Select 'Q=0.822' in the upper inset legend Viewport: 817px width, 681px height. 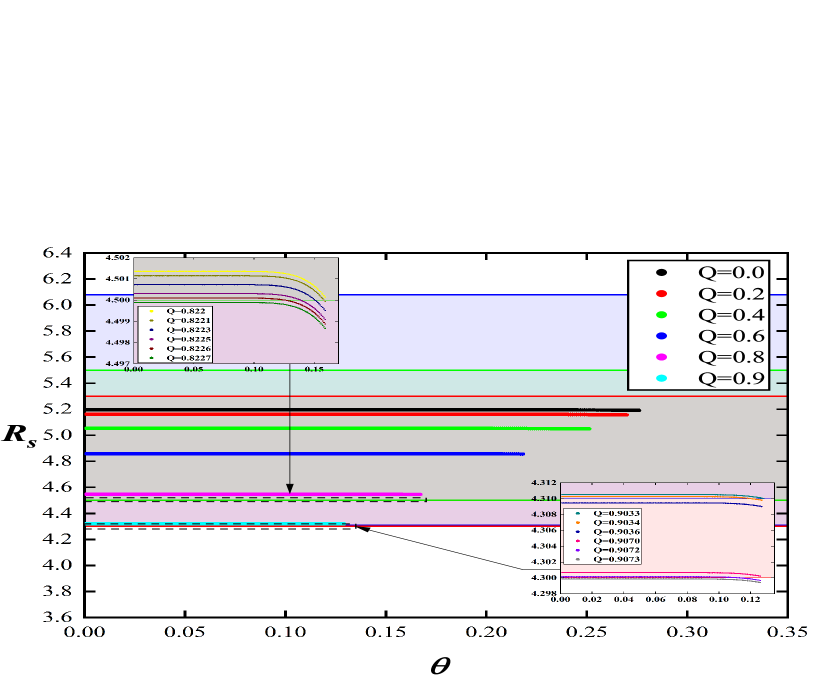186,311
